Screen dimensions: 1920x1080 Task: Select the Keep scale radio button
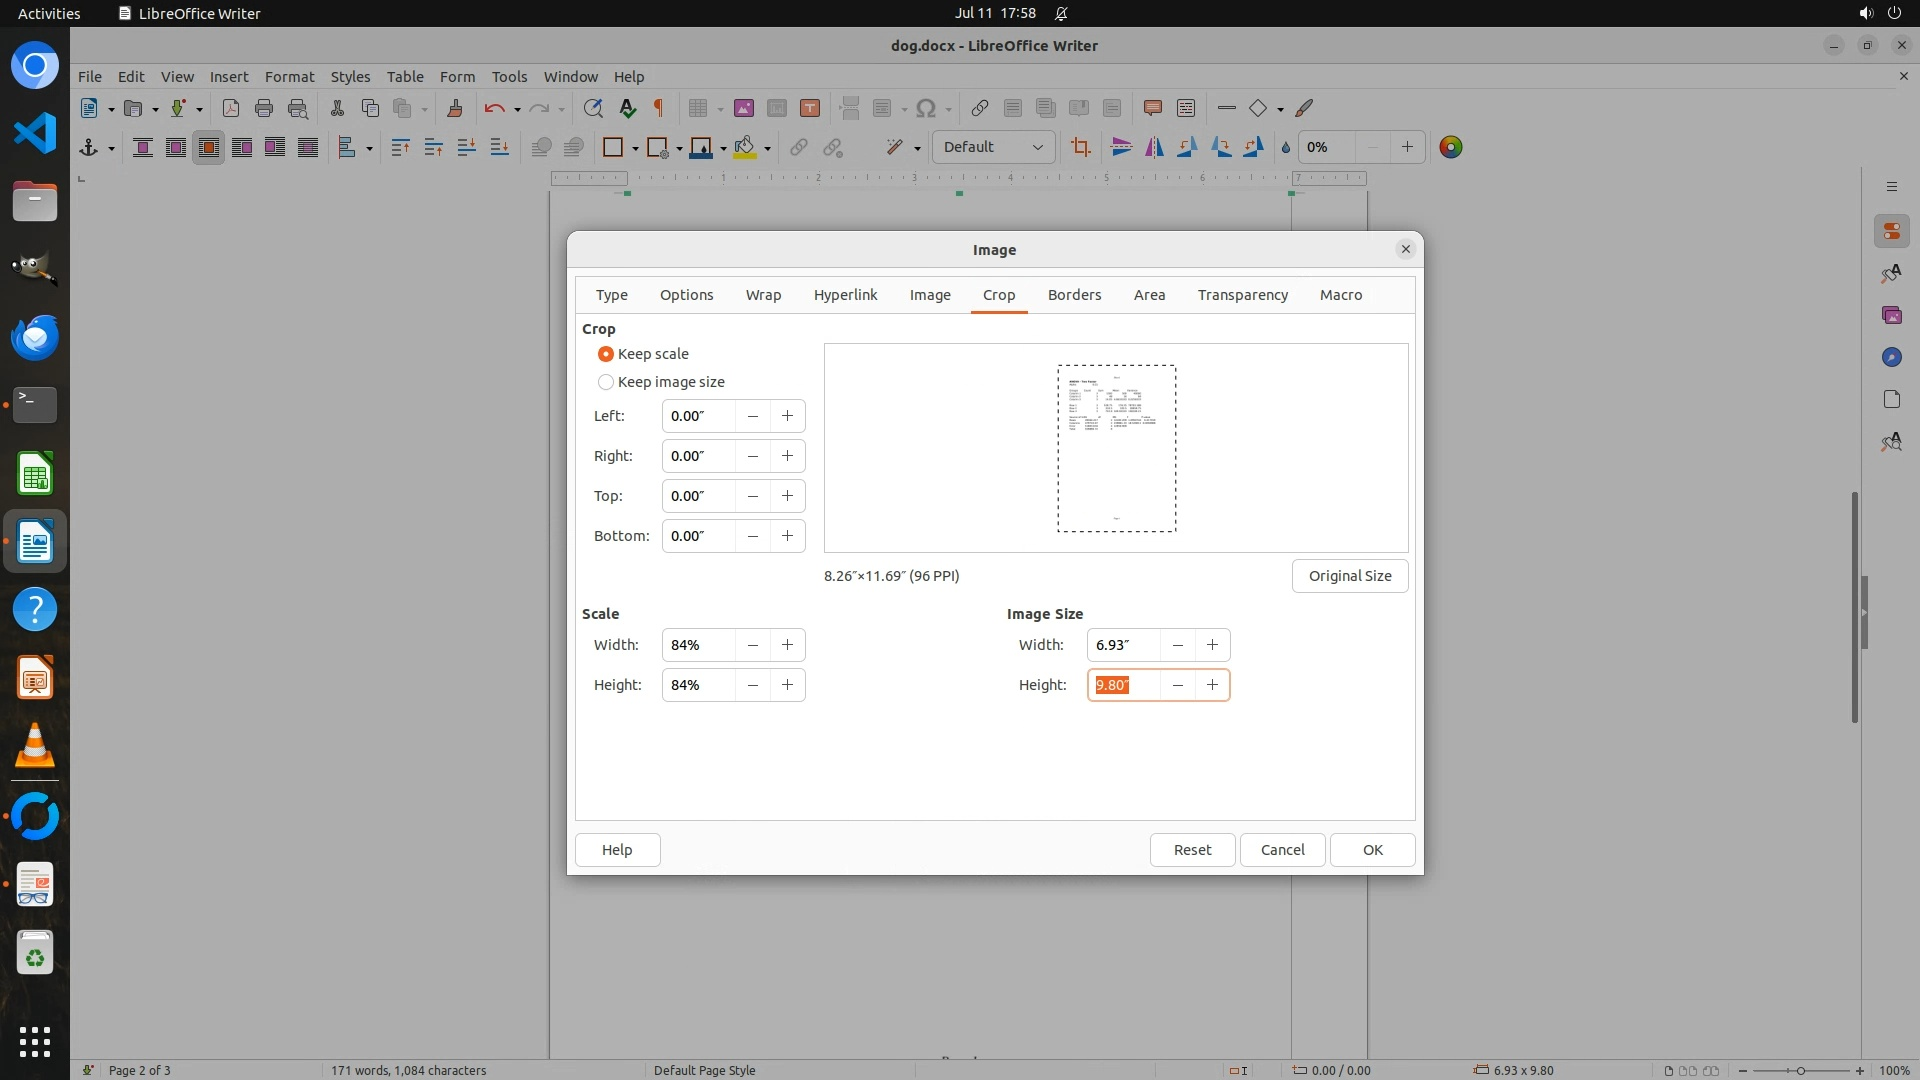tap(606, 354)
